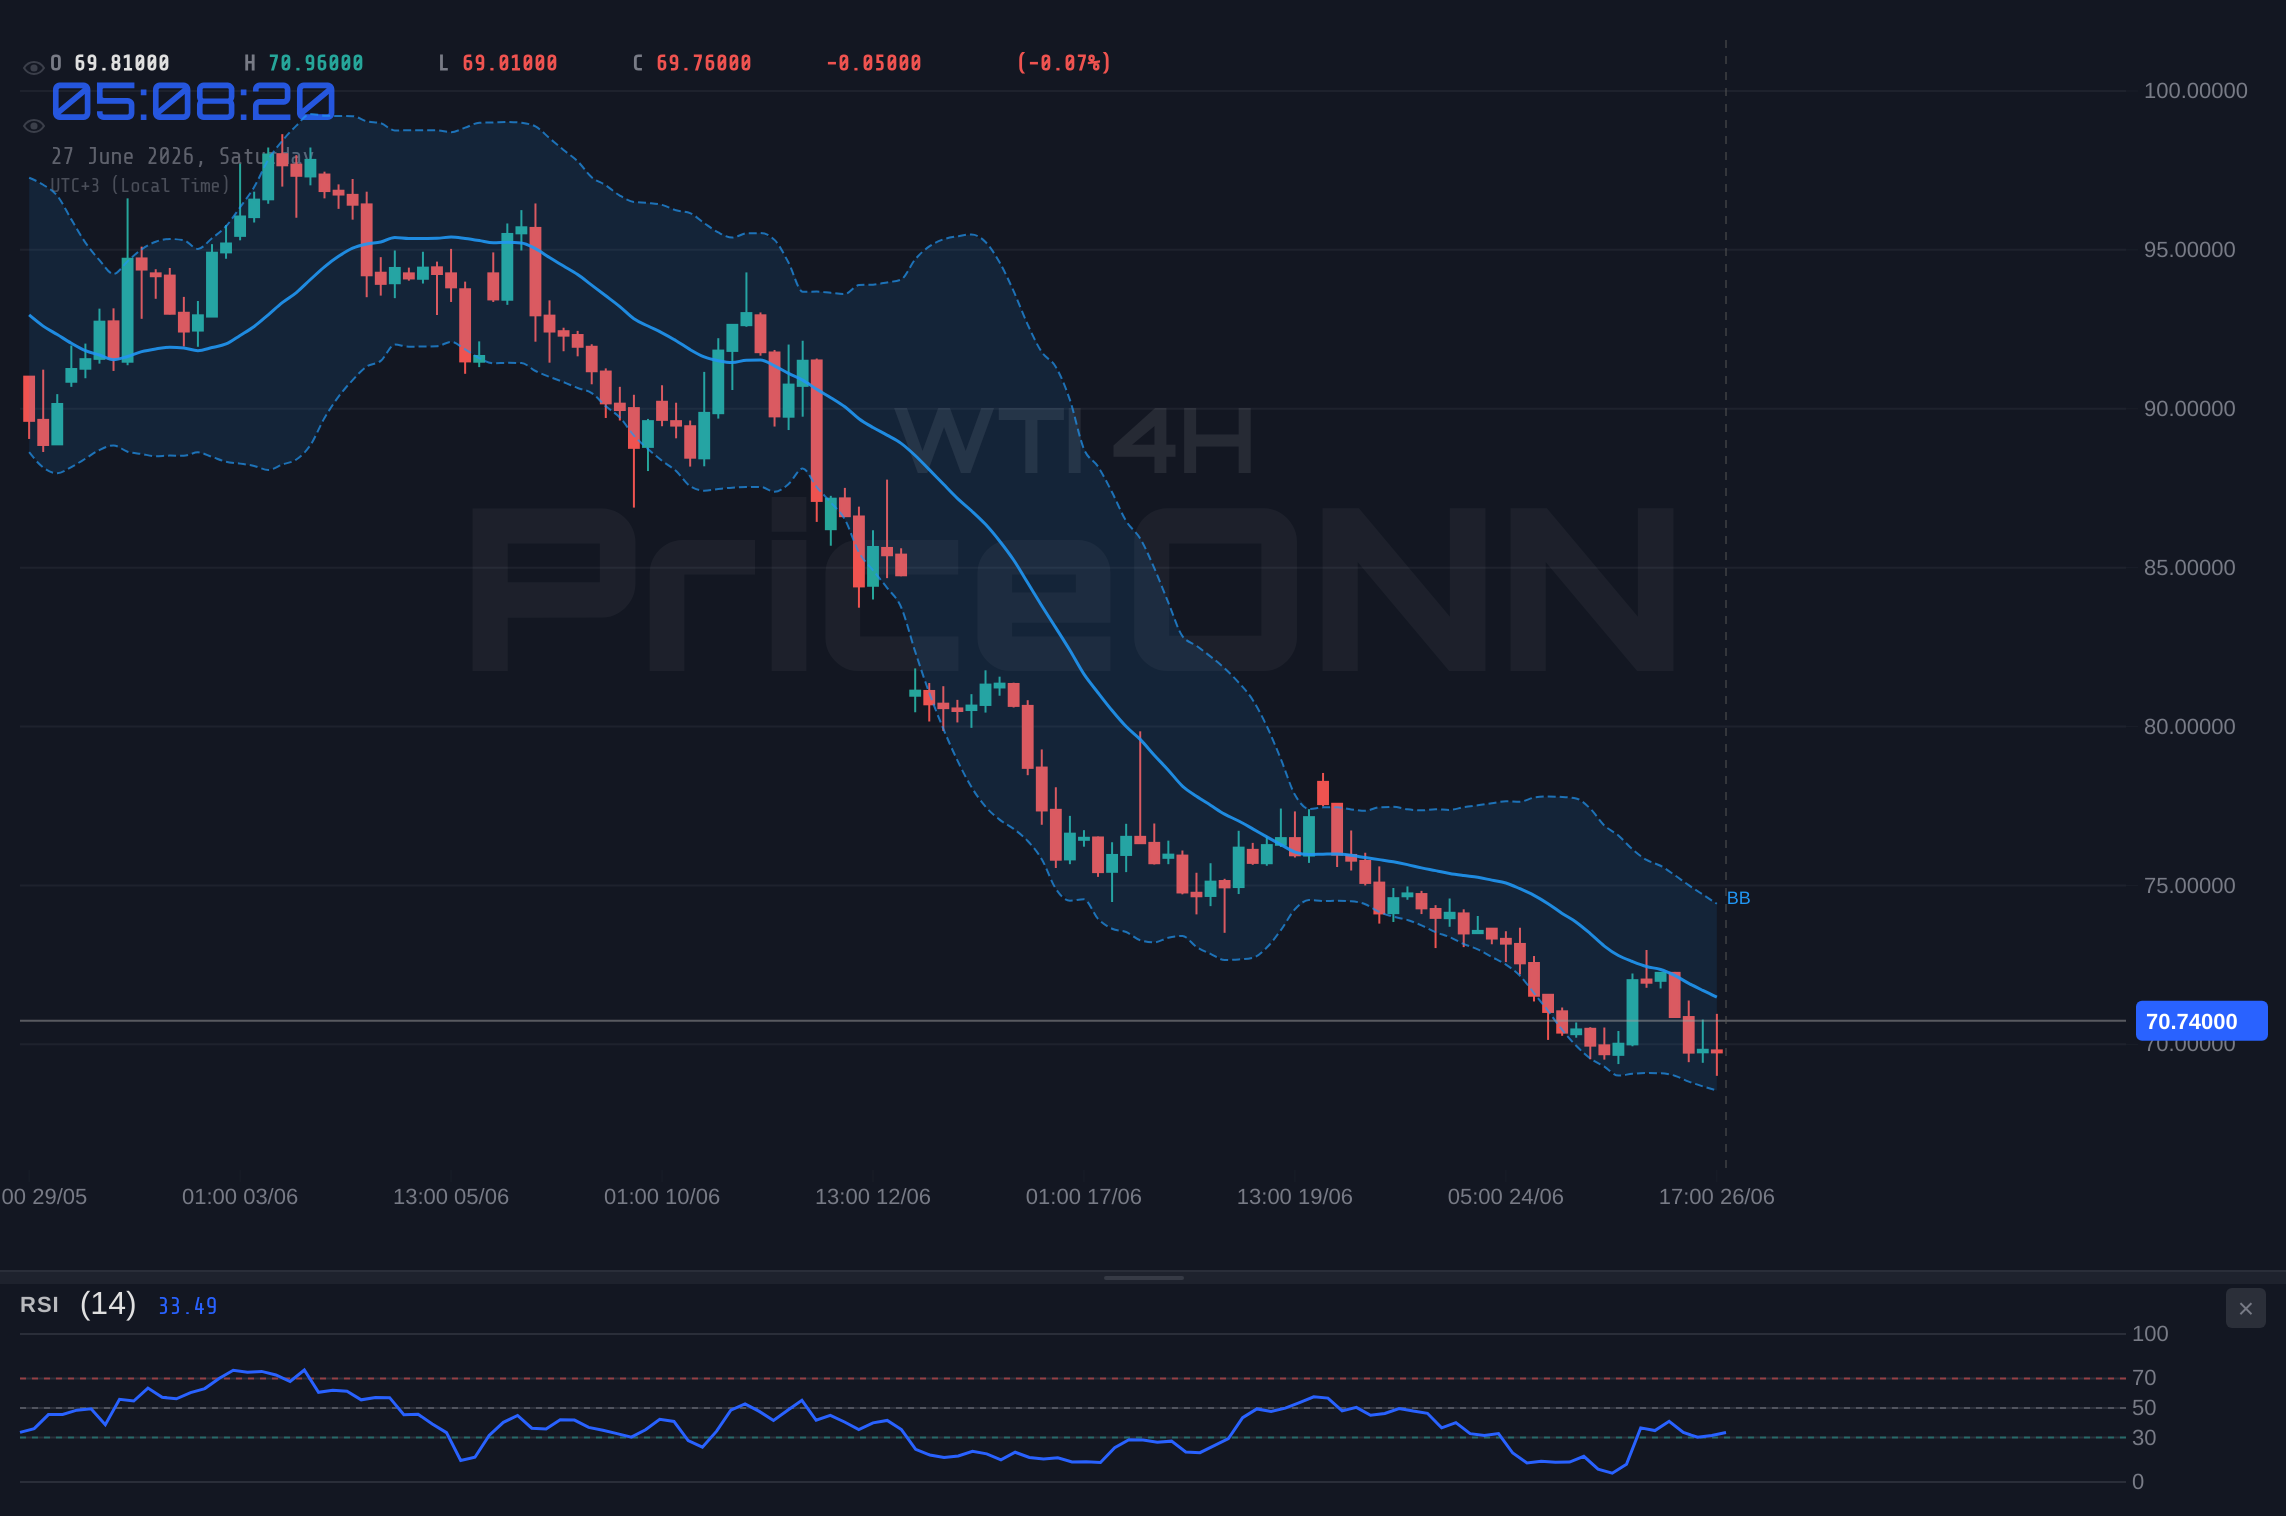Click the UTC+3 (Local Time) label
This screenshot has height=1516, width=2286.
click(140, 185)
